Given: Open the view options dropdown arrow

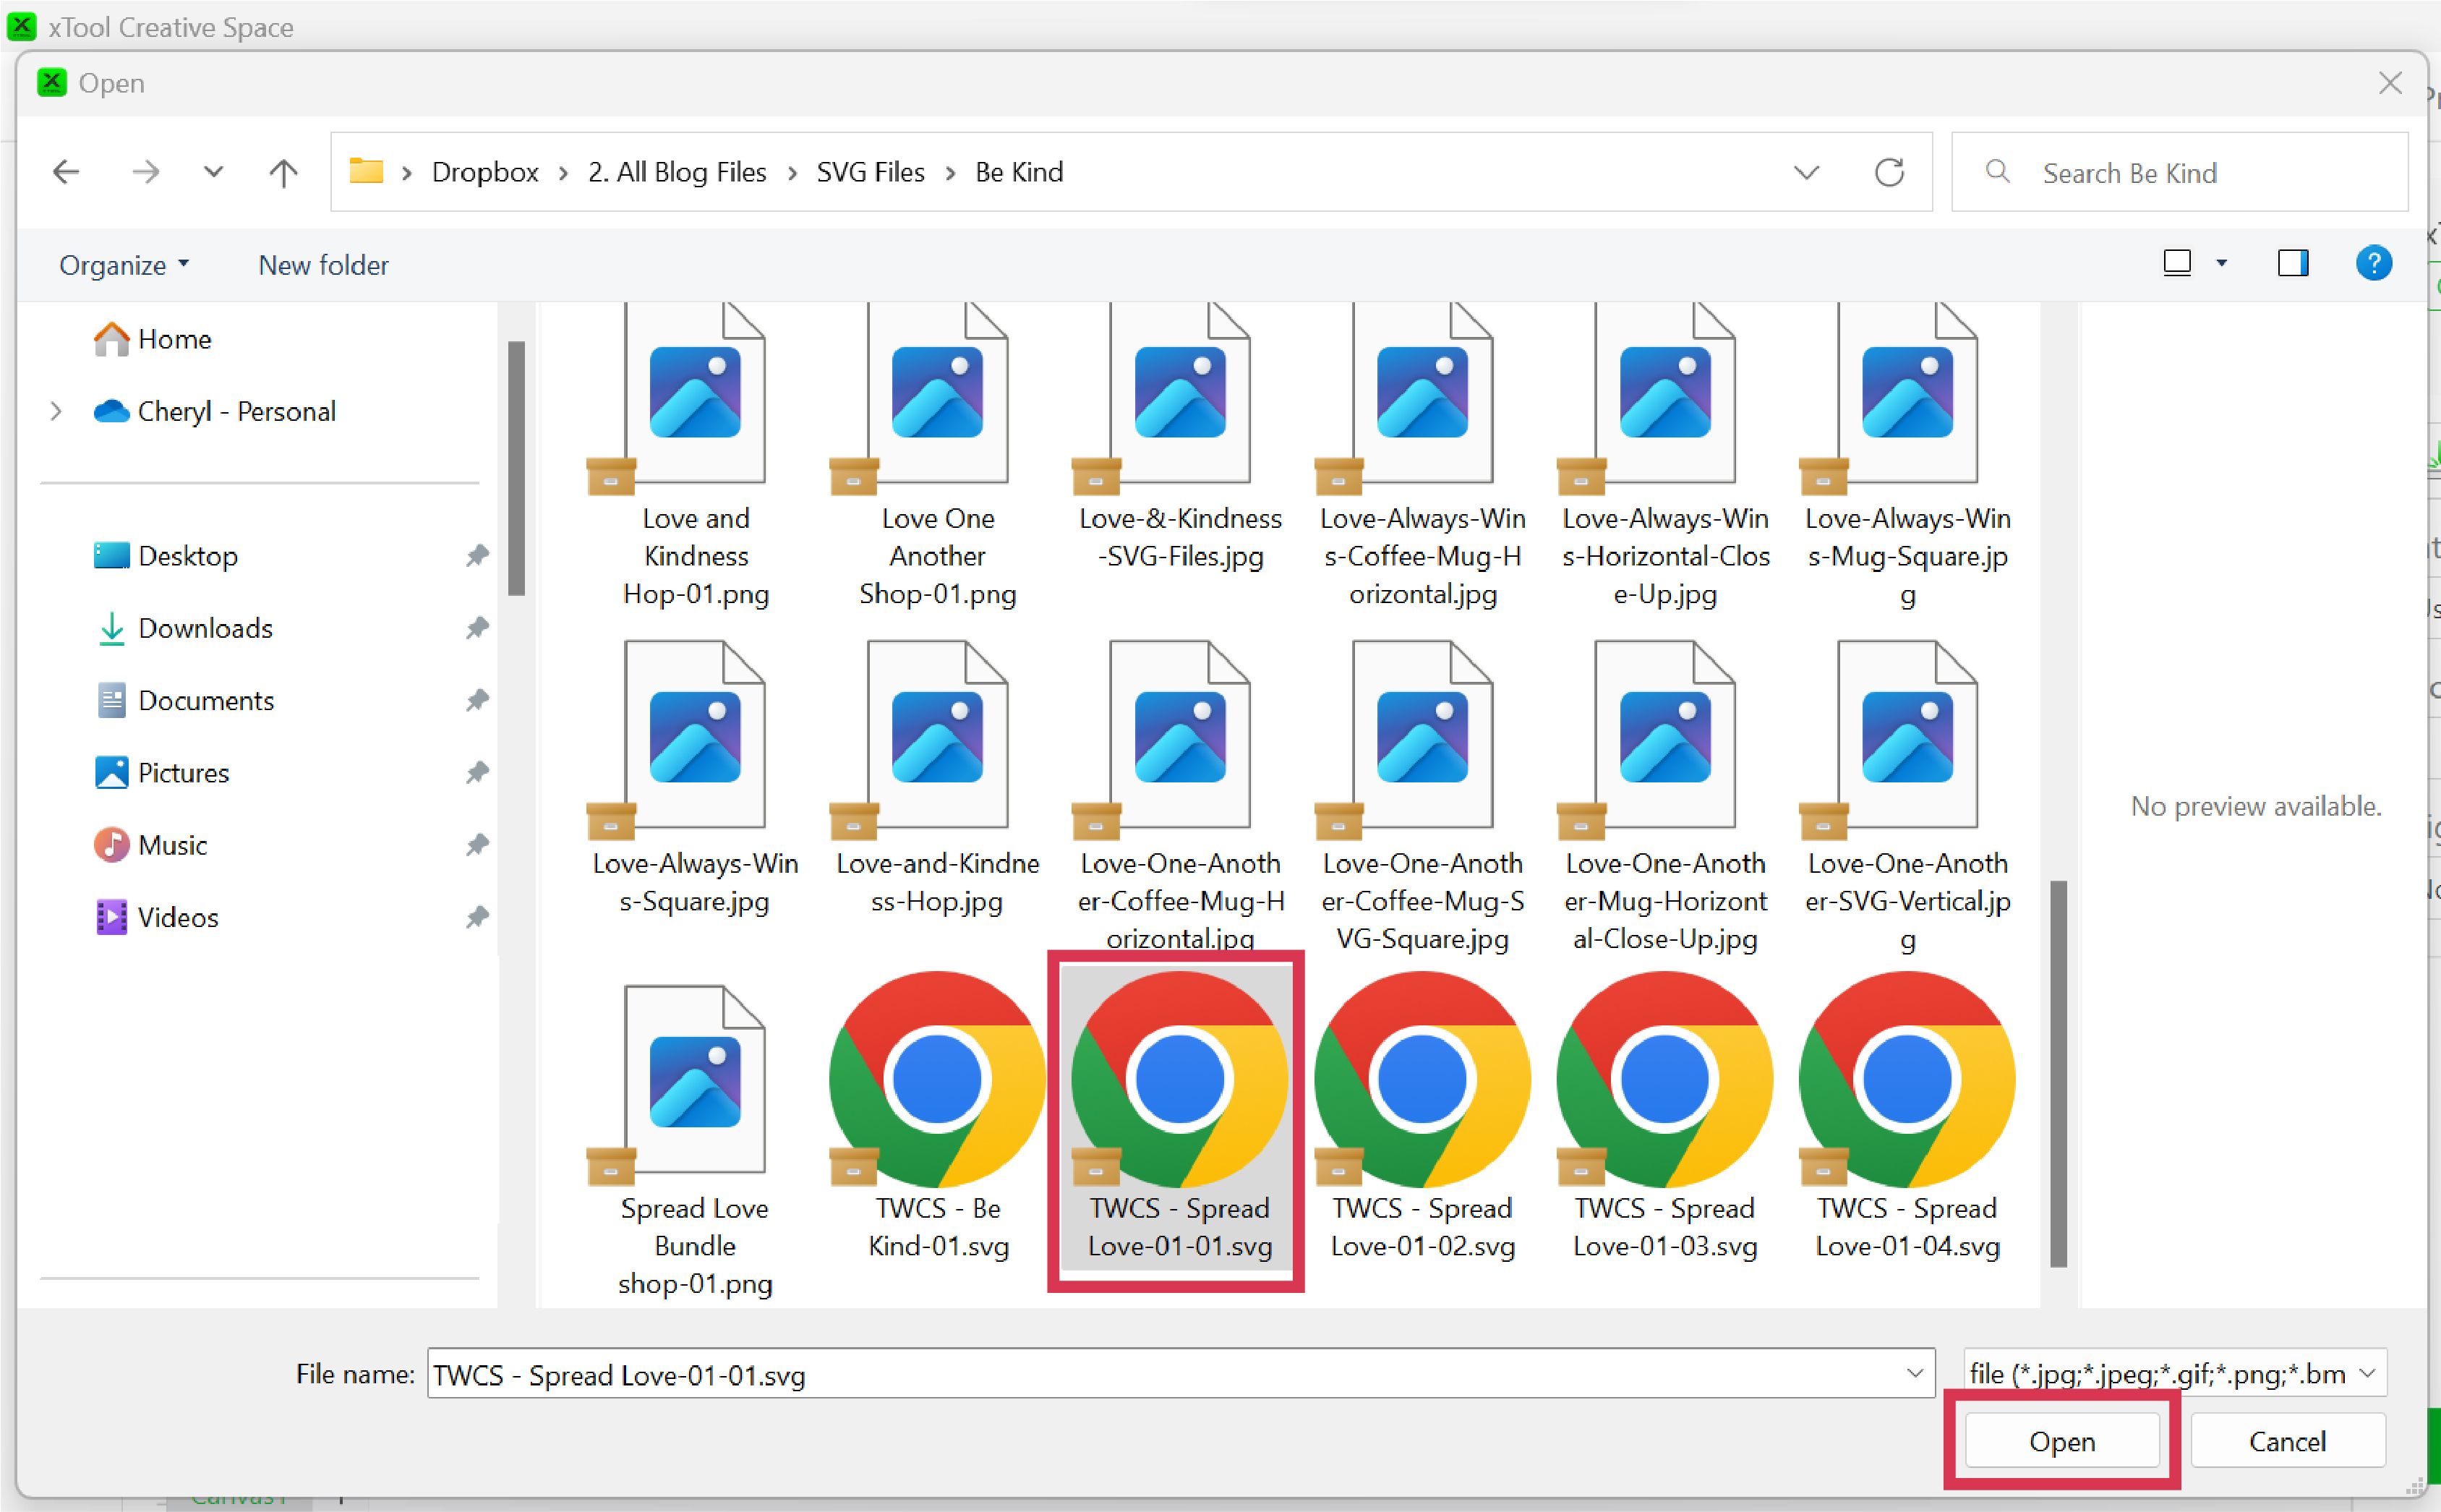Looking at the screenshot, I should [x=2221, y=263].
